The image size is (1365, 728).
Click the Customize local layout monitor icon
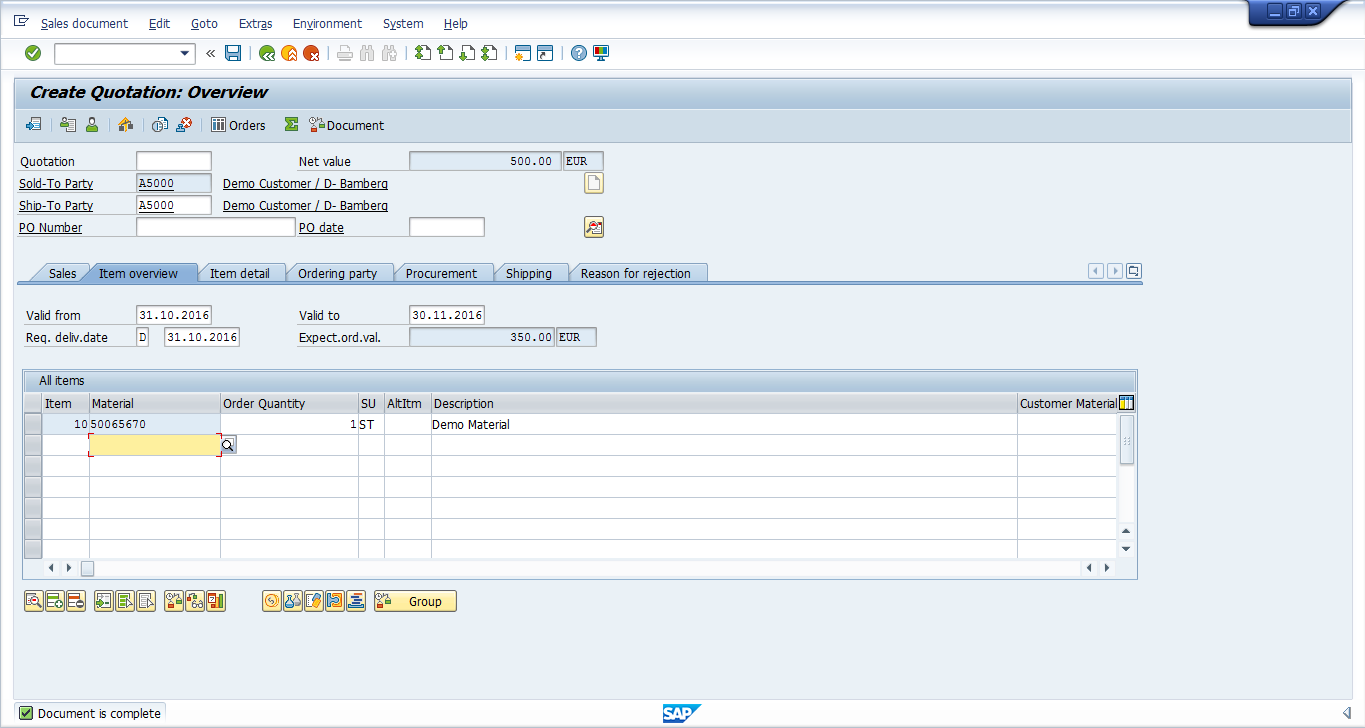pyautogui.click(x=601, y=53)
